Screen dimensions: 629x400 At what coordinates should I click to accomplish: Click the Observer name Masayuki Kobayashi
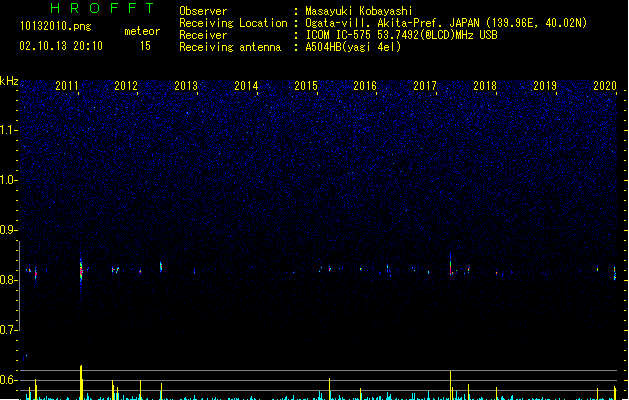point(359,11)
